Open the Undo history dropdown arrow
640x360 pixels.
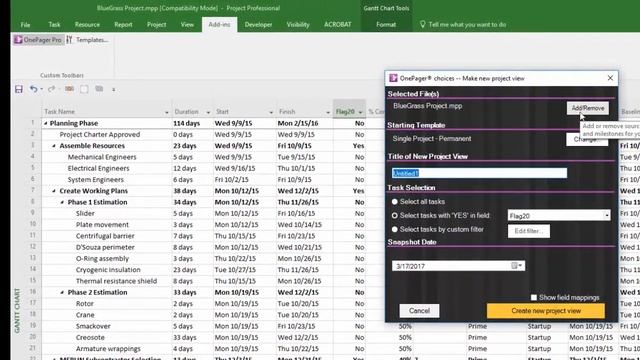click(41, 89)
